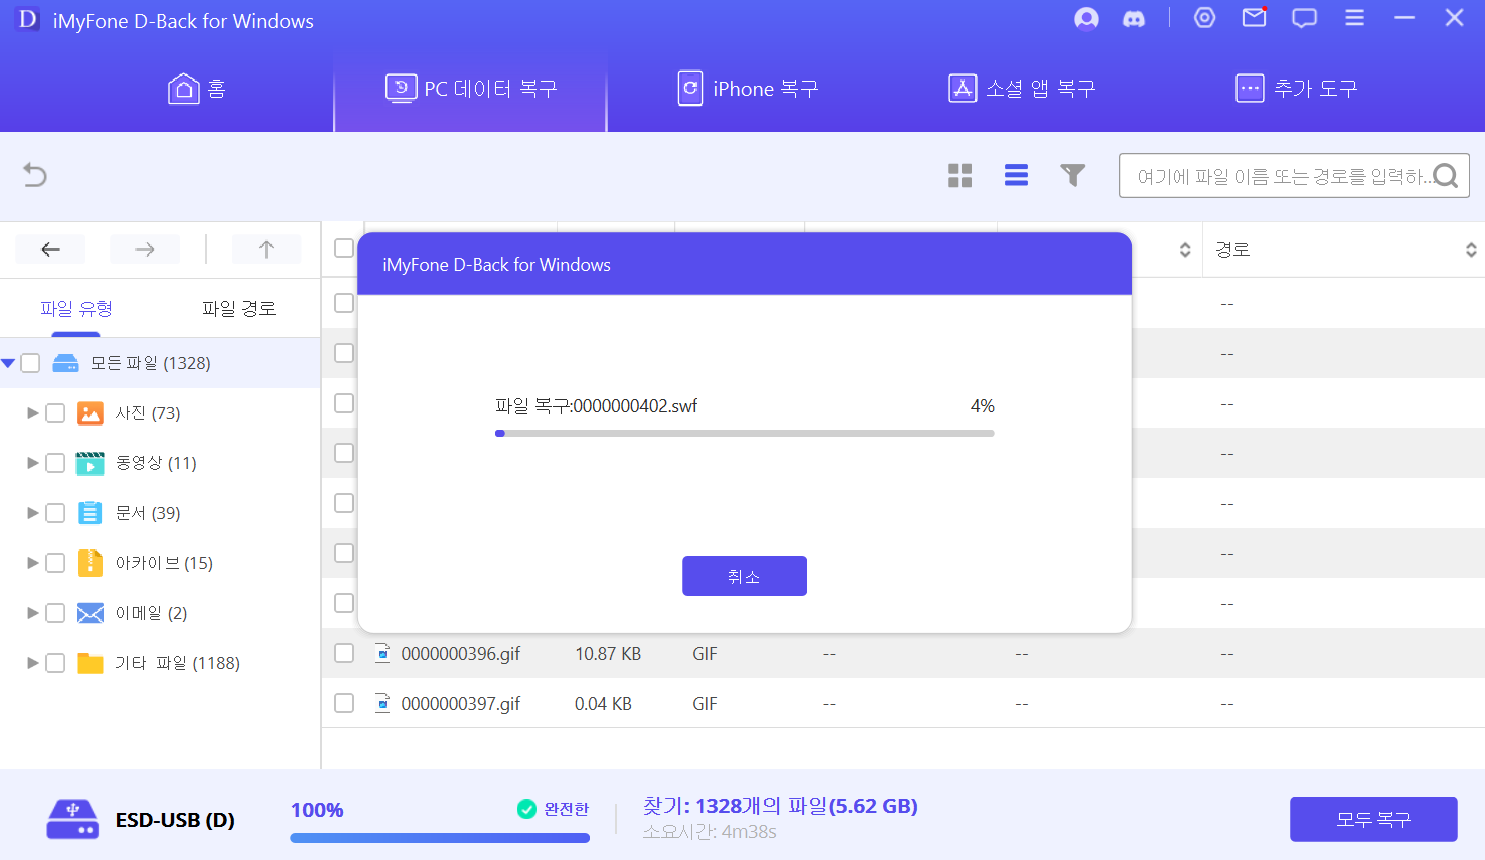Click the 문서 document category icon
The image size is (1485, 860).
coord(90,513)
